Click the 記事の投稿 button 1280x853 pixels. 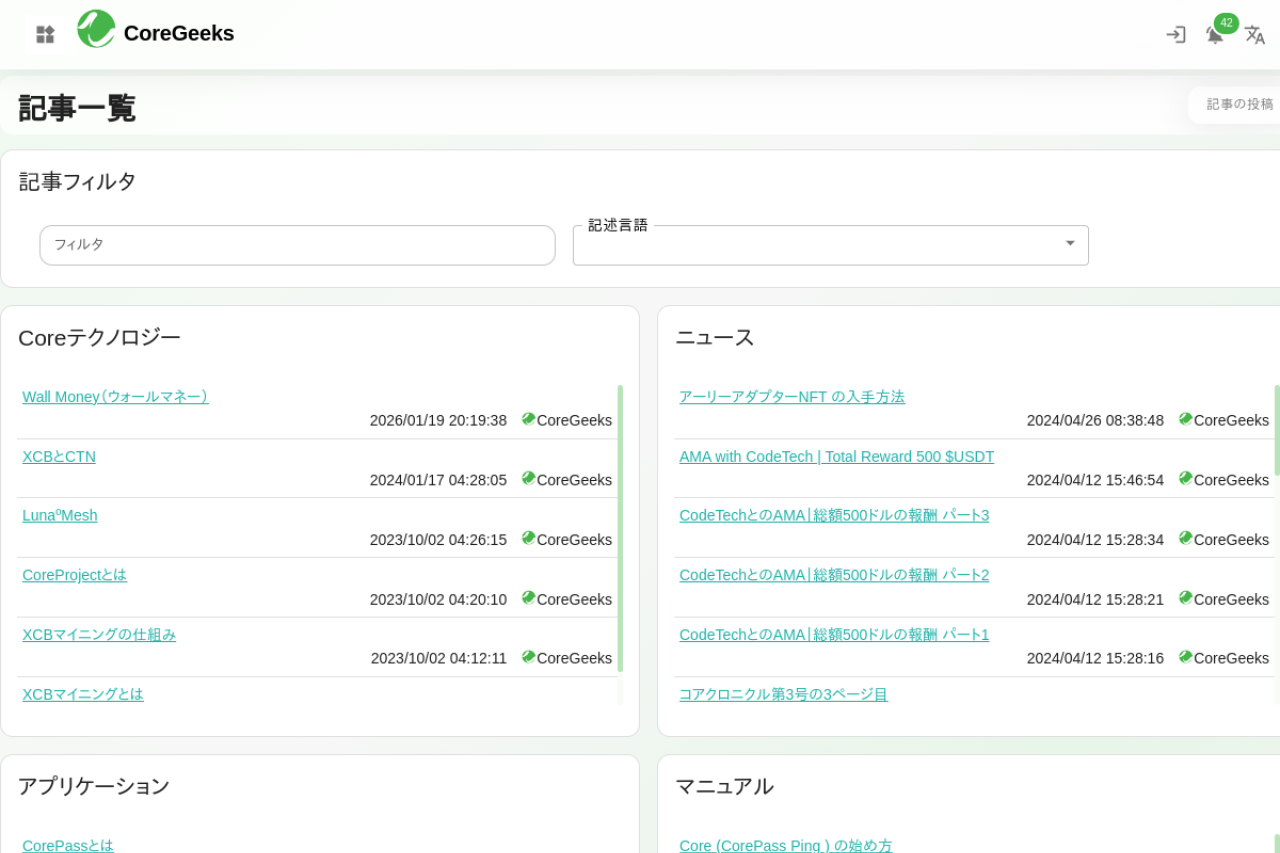click(1239, 104)
